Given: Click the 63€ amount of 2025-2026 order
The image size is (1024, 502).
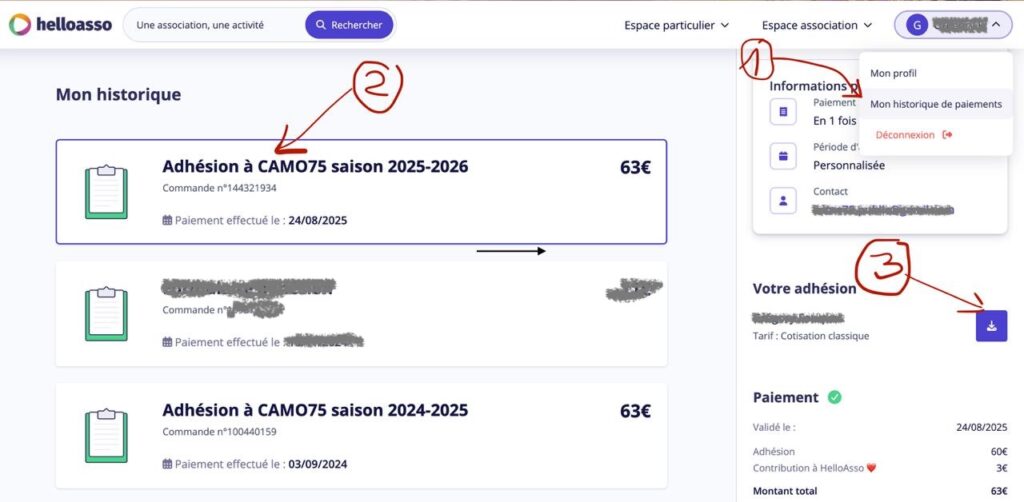Looking at the screenshot, I should click(635, 168).
